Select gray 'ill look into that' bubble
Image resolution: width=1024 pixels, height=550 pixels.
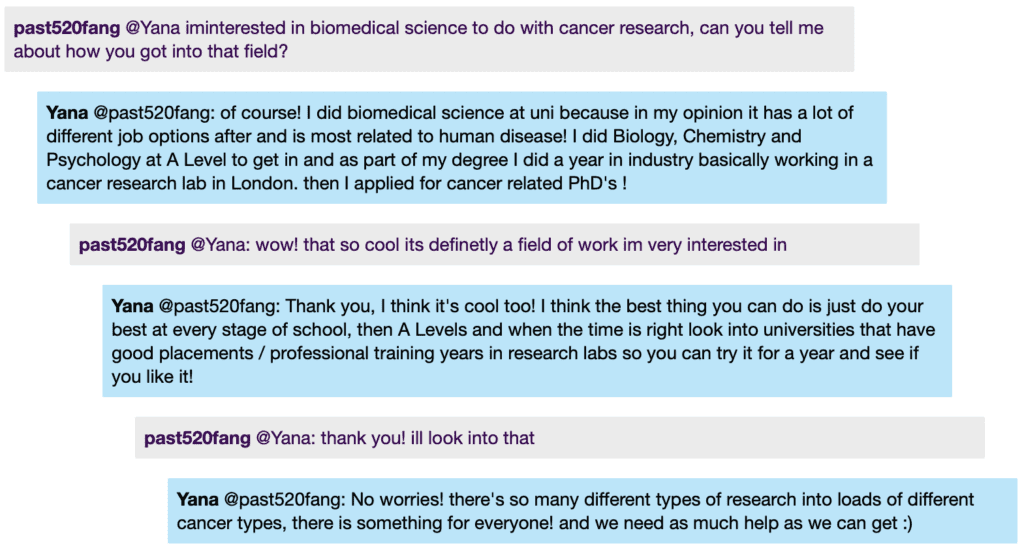[560, 438]
